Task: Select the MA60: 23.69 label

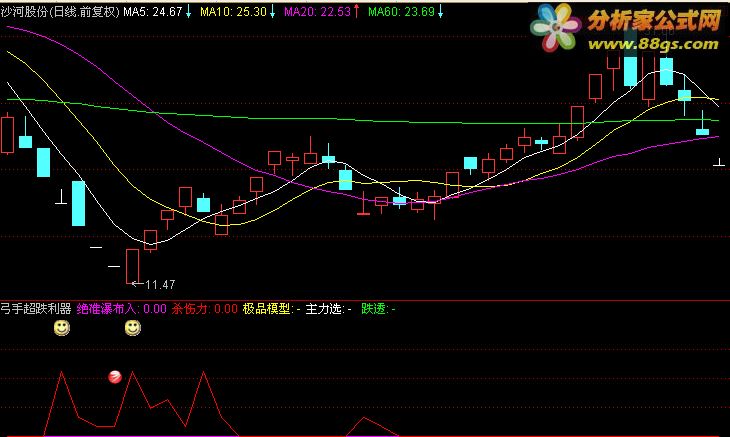Action: (401, 12)
